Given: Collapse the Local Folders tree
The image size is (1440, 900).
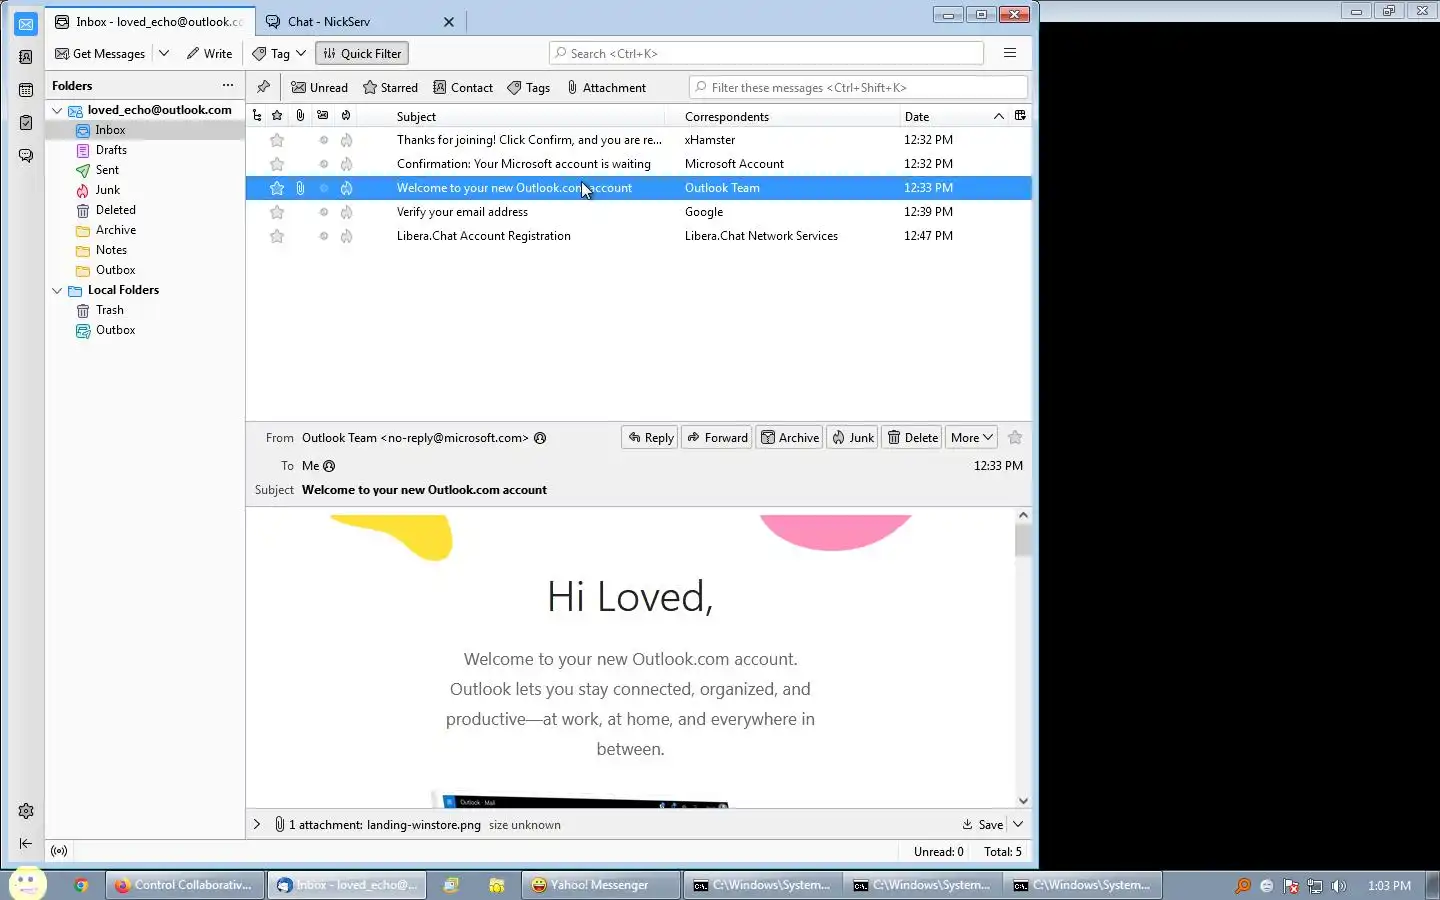Looking at the screenshot, I should click(x=57, y=290).
